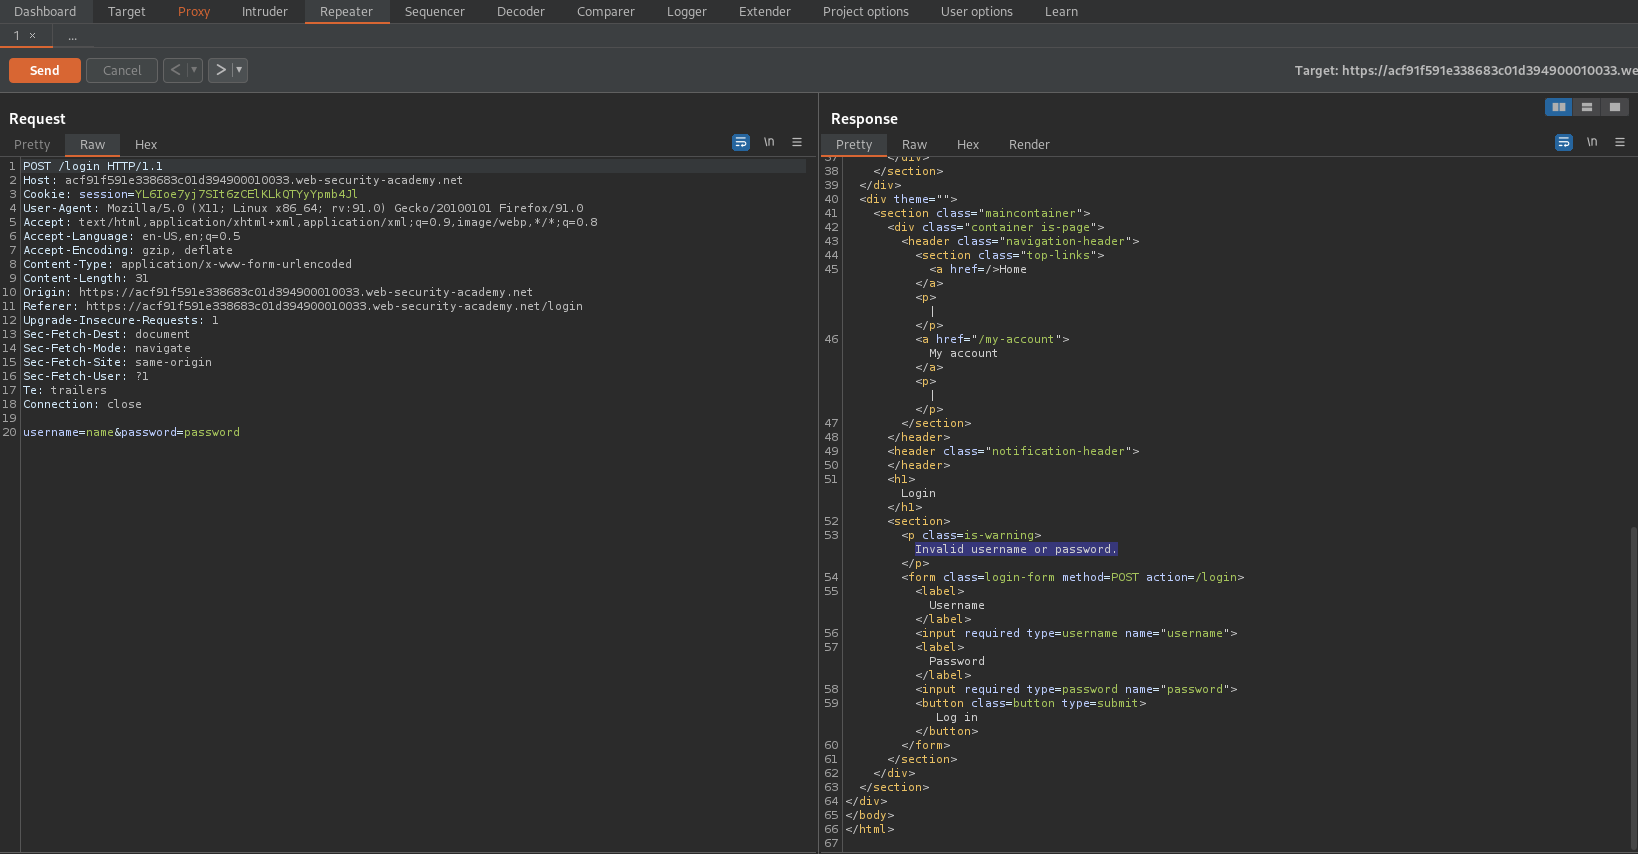The width and height of the screenshot is (1638, 854).
Task: Click the Content-Length: 31 line
Action: pyautogui.click(x=85, y=278)
